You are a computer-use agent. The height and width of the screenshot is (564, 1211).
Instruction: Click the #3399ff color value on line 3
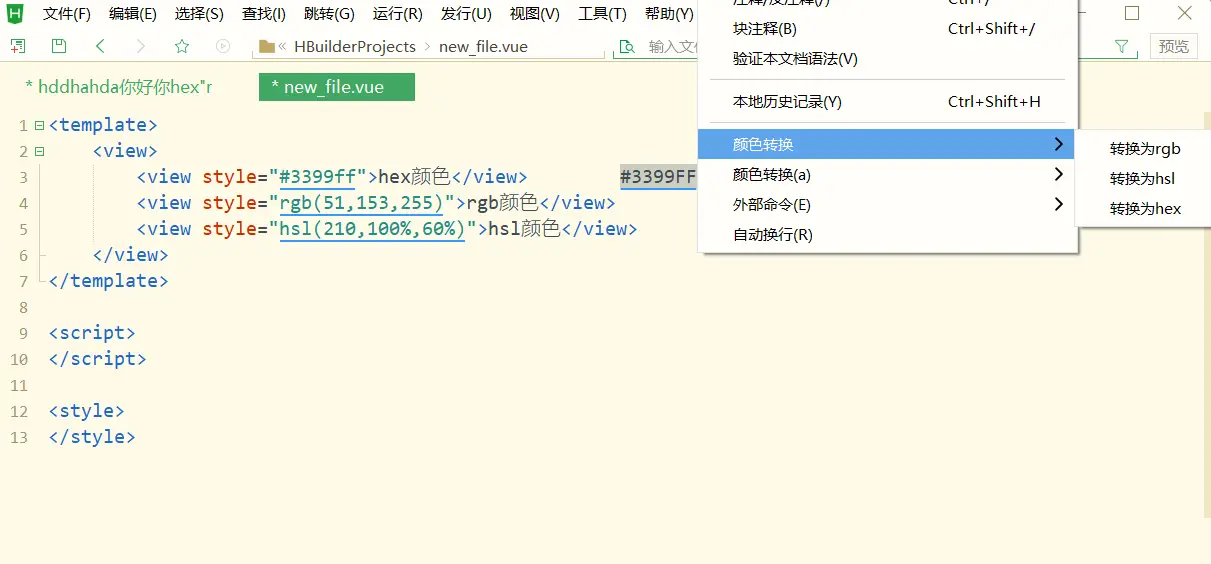317,177
